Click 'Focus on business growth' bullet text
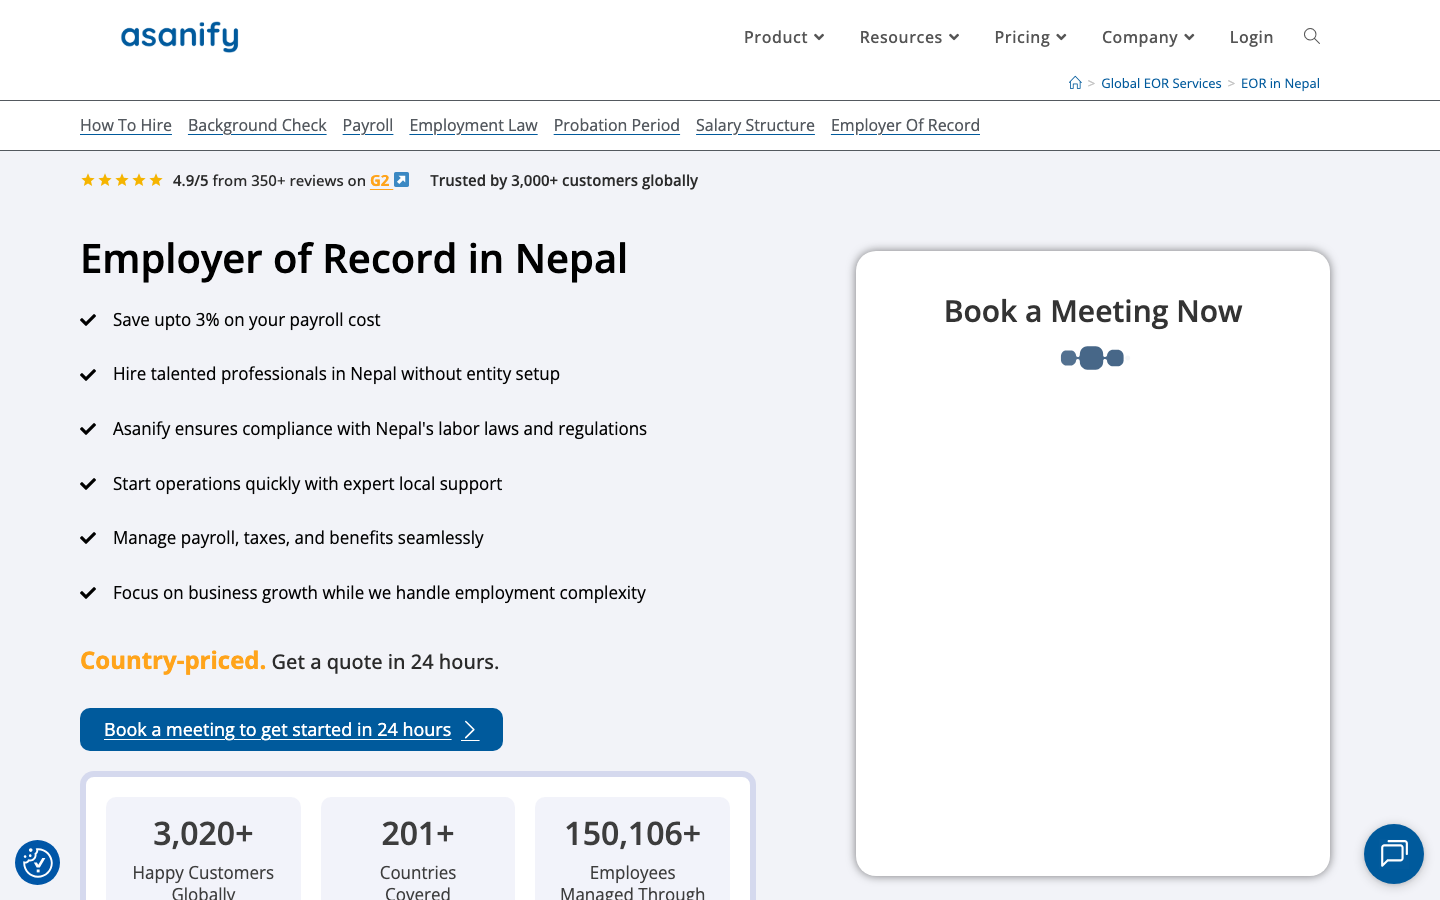The image size is (1440, 900). (379, 593)
